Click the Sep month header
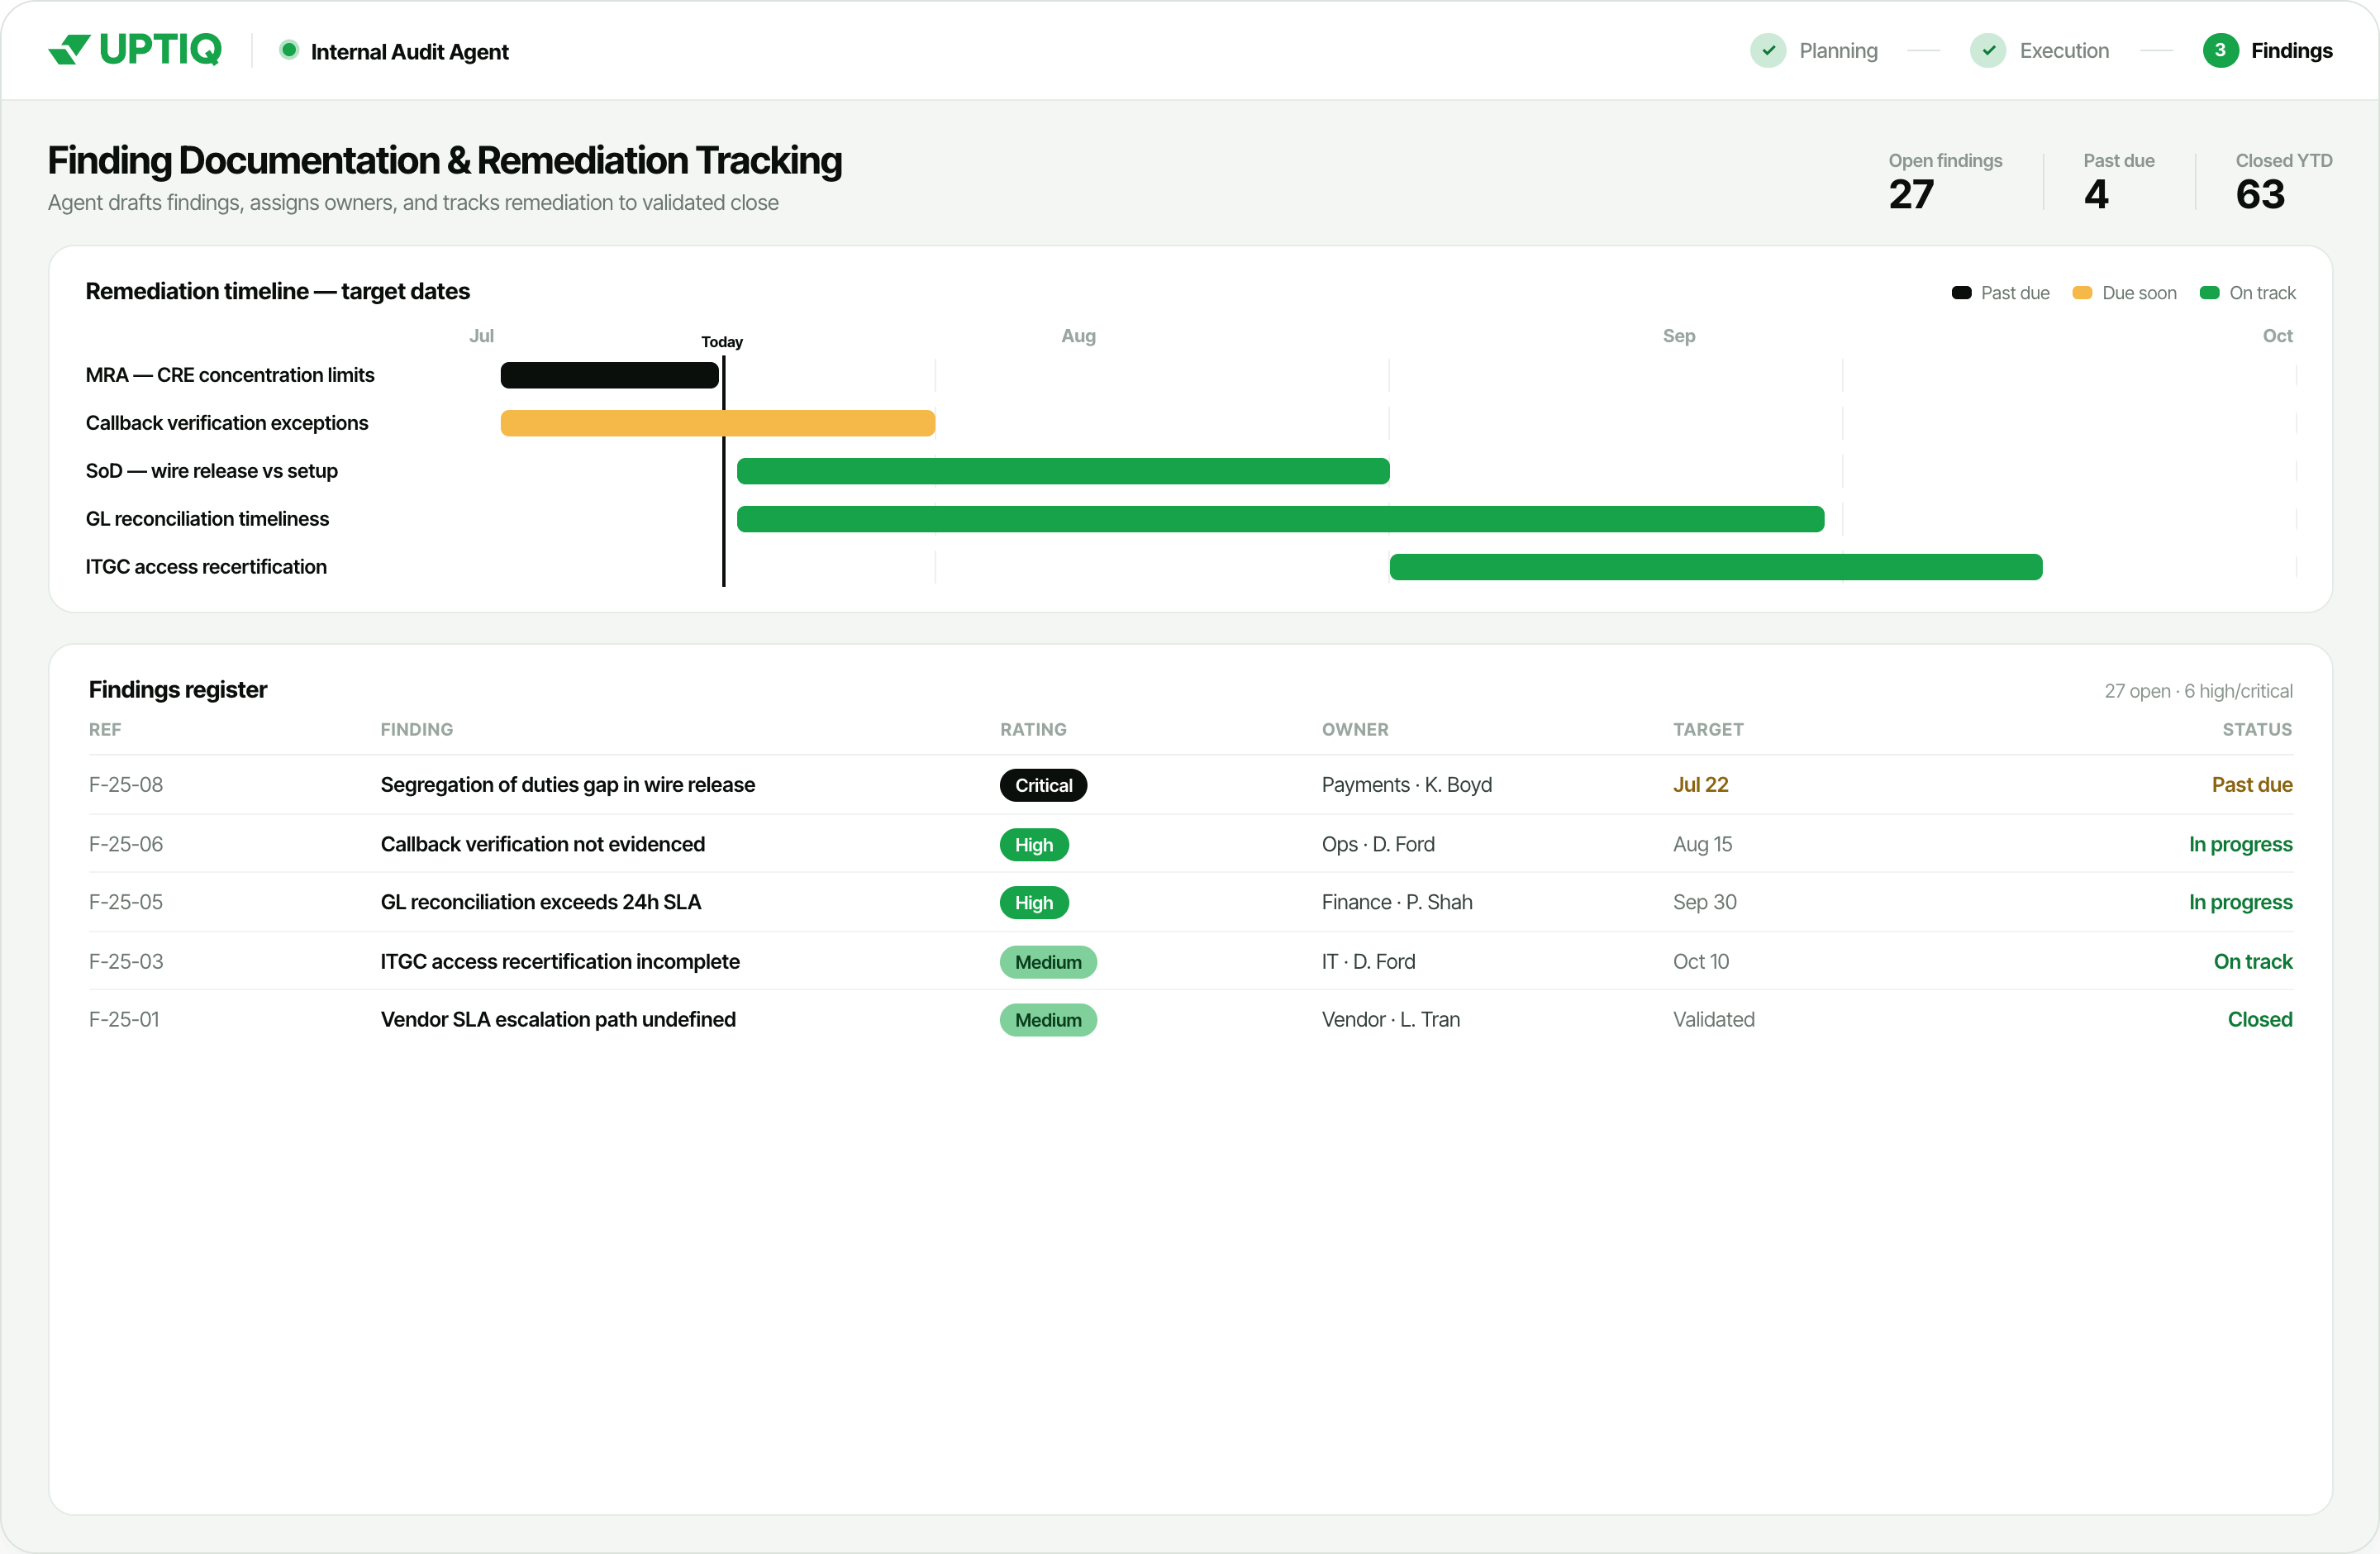This screenshot has height=1554, width=2380. pos(1679,336)
